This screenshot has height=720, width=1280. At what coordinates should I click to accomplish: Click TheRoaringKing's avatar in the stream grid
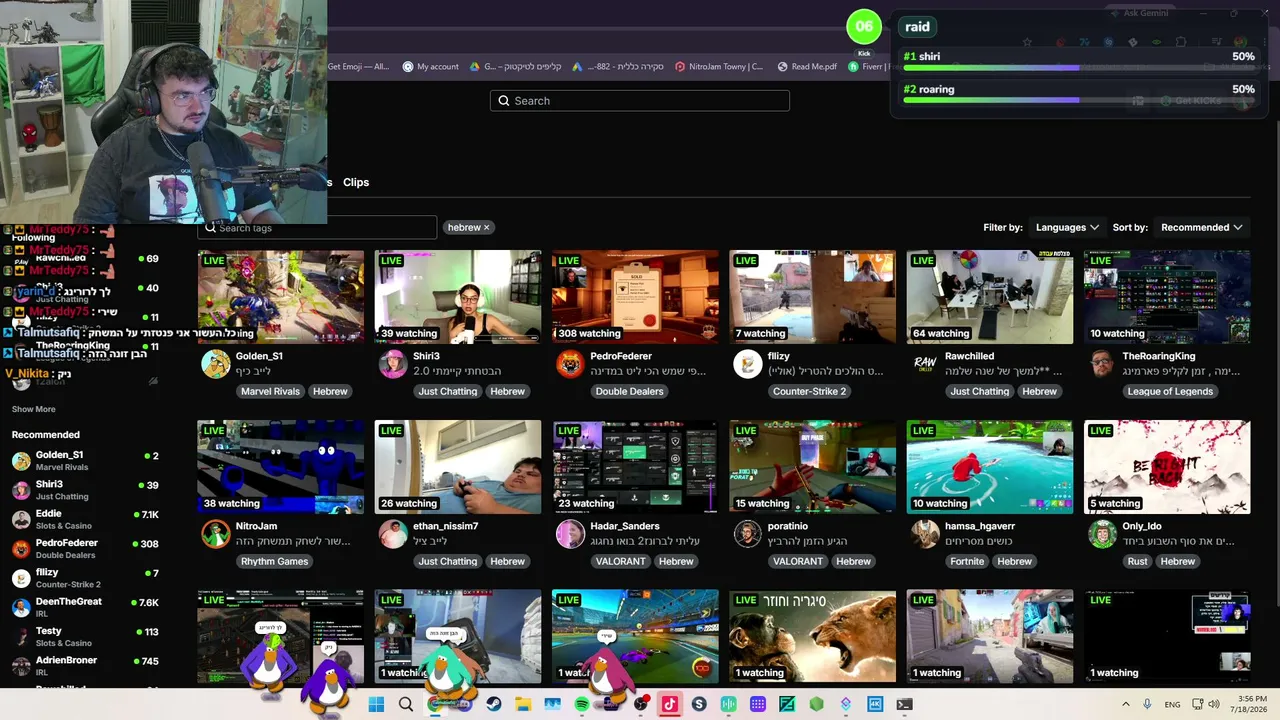click(x=1102, y=364)
